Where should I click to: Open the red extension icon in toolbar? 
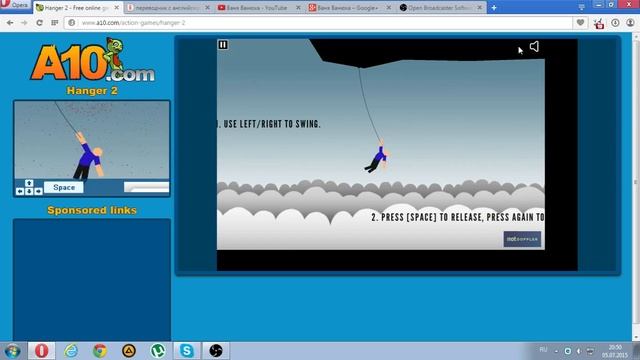[599, 24]
